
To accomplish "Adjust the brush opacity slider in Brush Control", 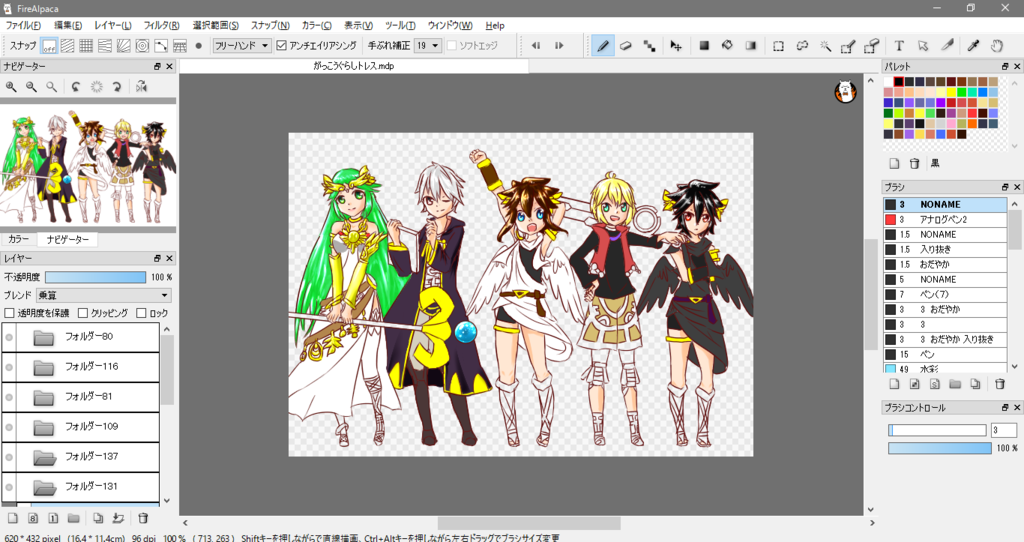I will (x=940, y=448).
